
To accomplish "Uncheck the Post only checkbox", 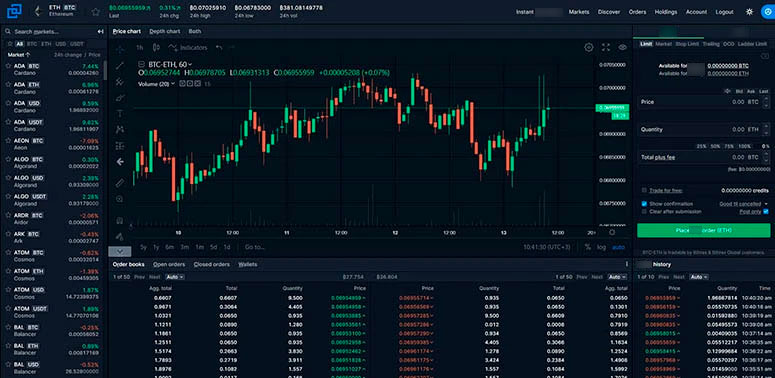I will 766,211.
